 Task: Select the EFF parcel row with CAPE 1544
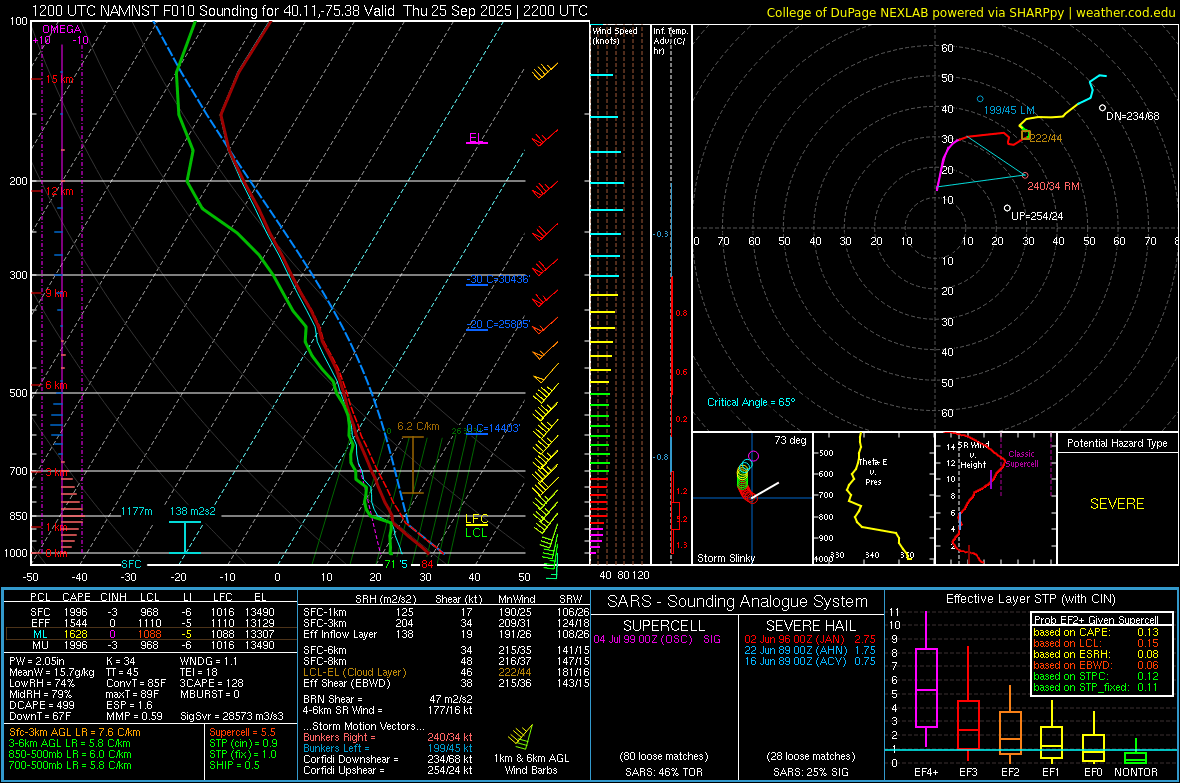tap(151, 623)
